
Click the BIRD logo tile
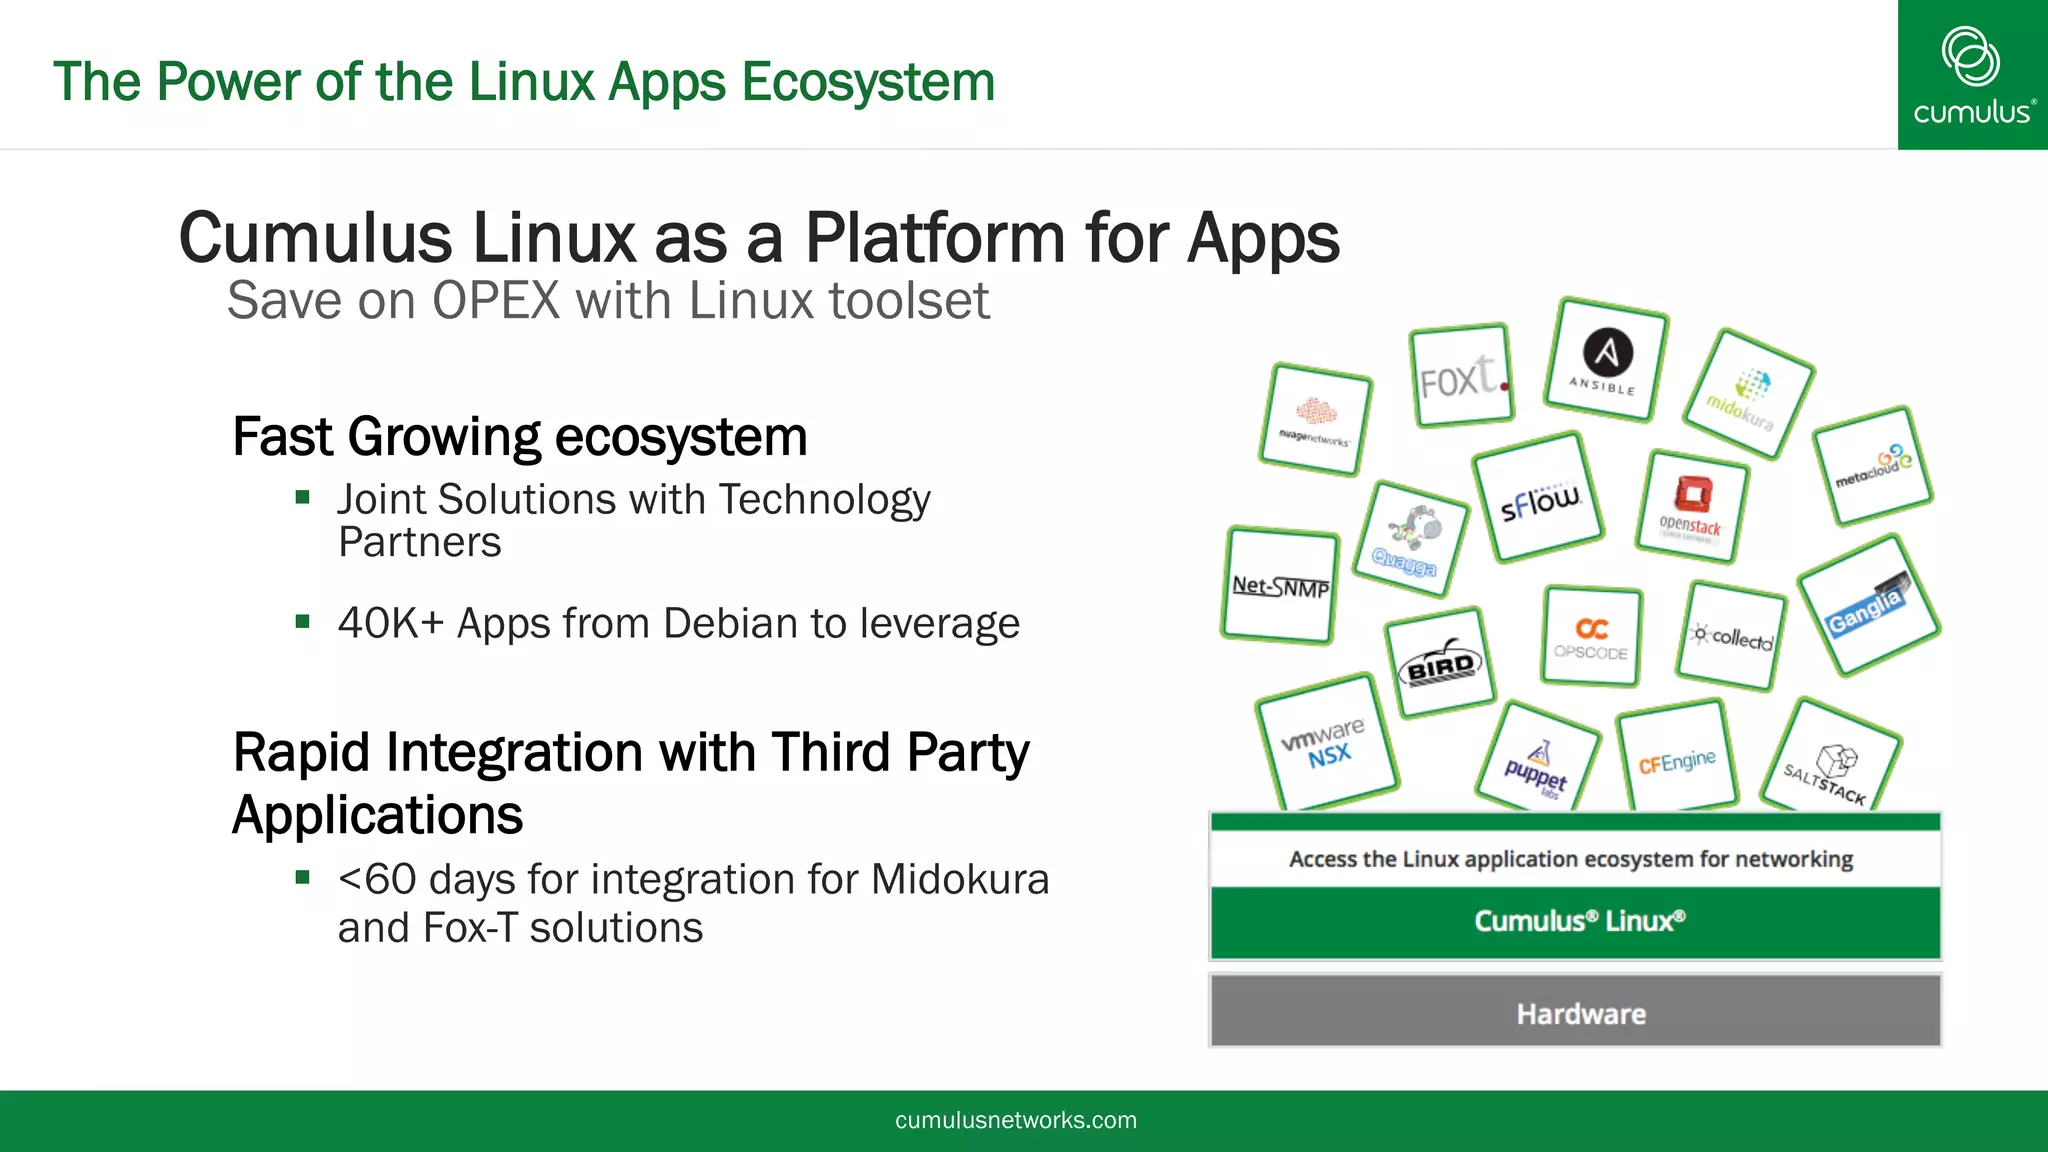(x=1440, y=662)
